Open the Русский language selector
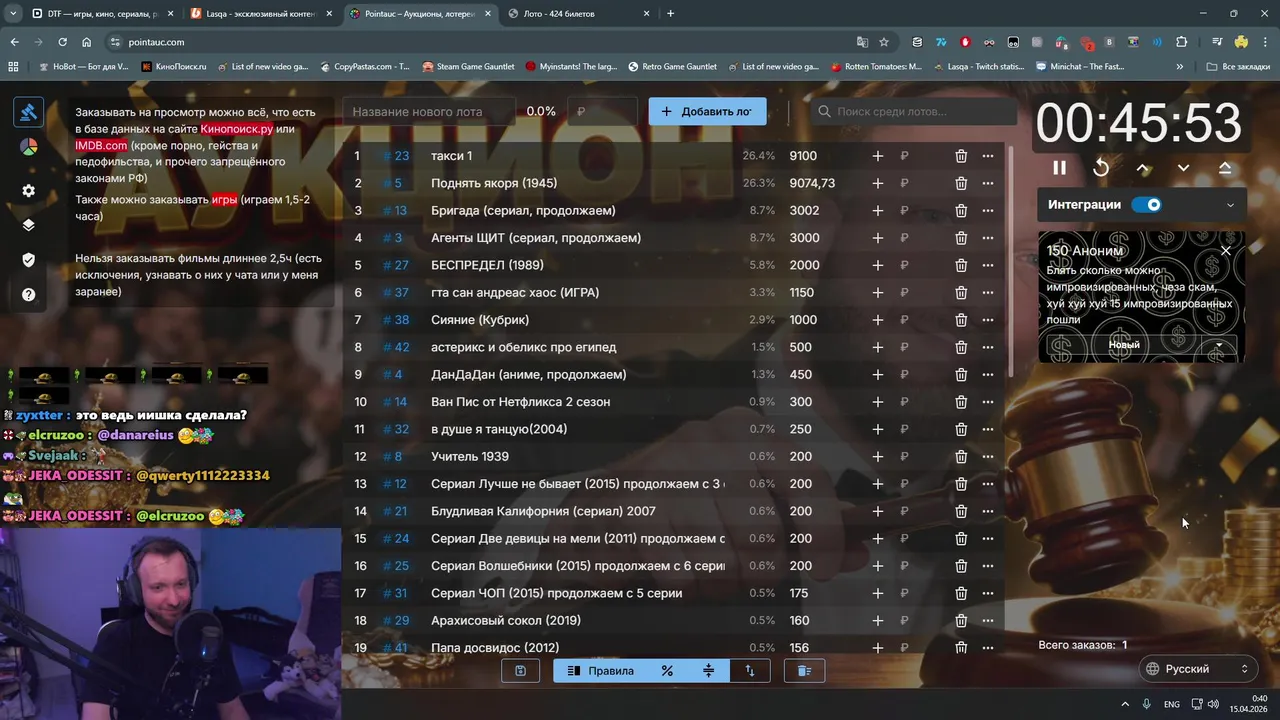The height and width of the screenshot is (720, 1280). click(x=1197, y=669)
